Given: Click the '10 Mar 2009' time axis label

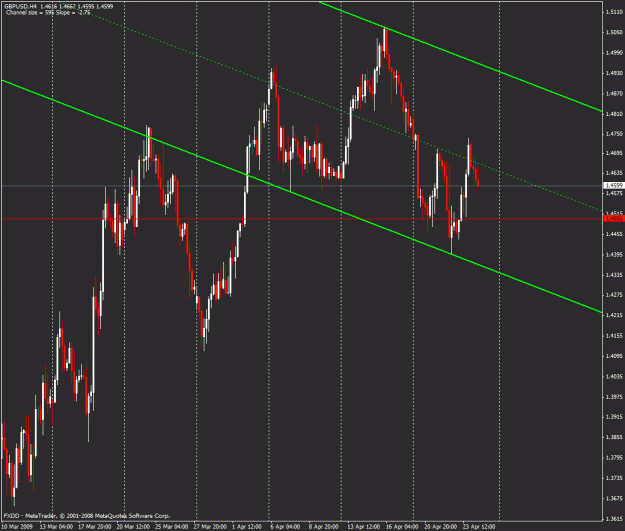Looking at the screenshot, I should click(x=17, y=527).
